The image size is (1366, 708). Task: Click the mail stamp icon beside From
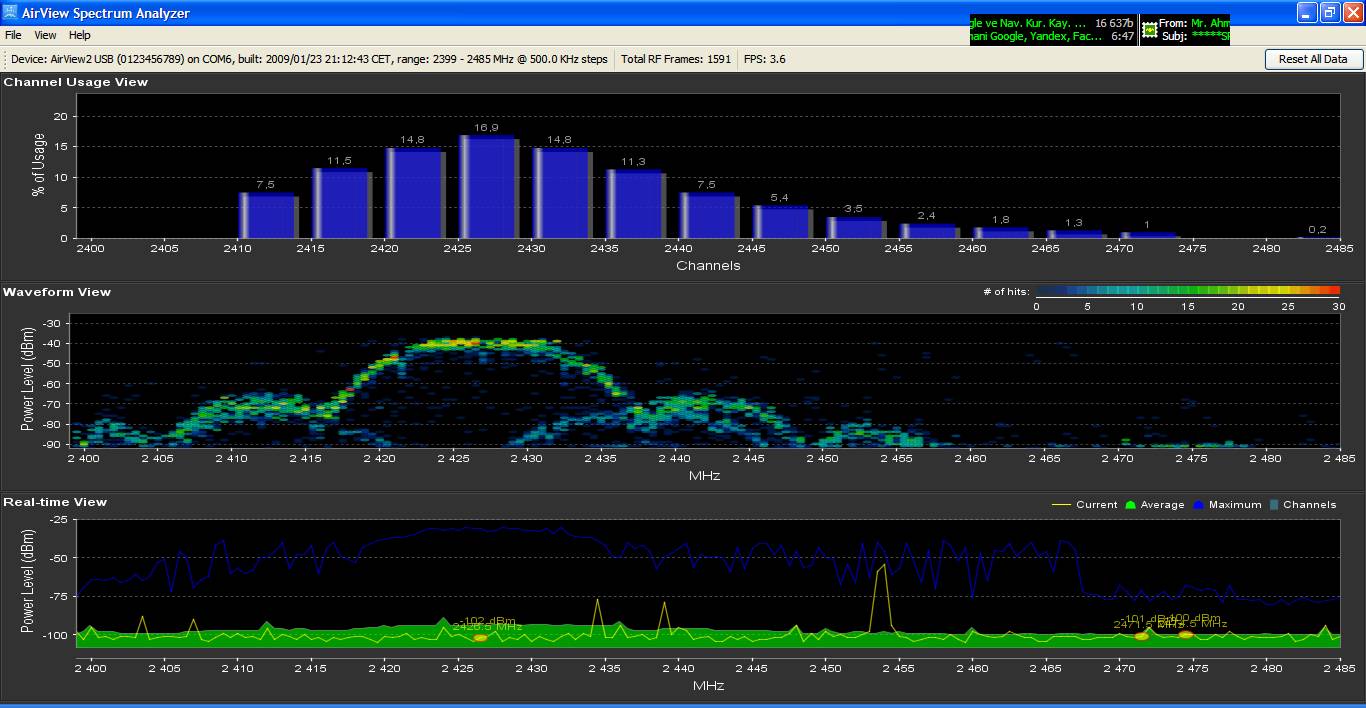(1150, 30)
